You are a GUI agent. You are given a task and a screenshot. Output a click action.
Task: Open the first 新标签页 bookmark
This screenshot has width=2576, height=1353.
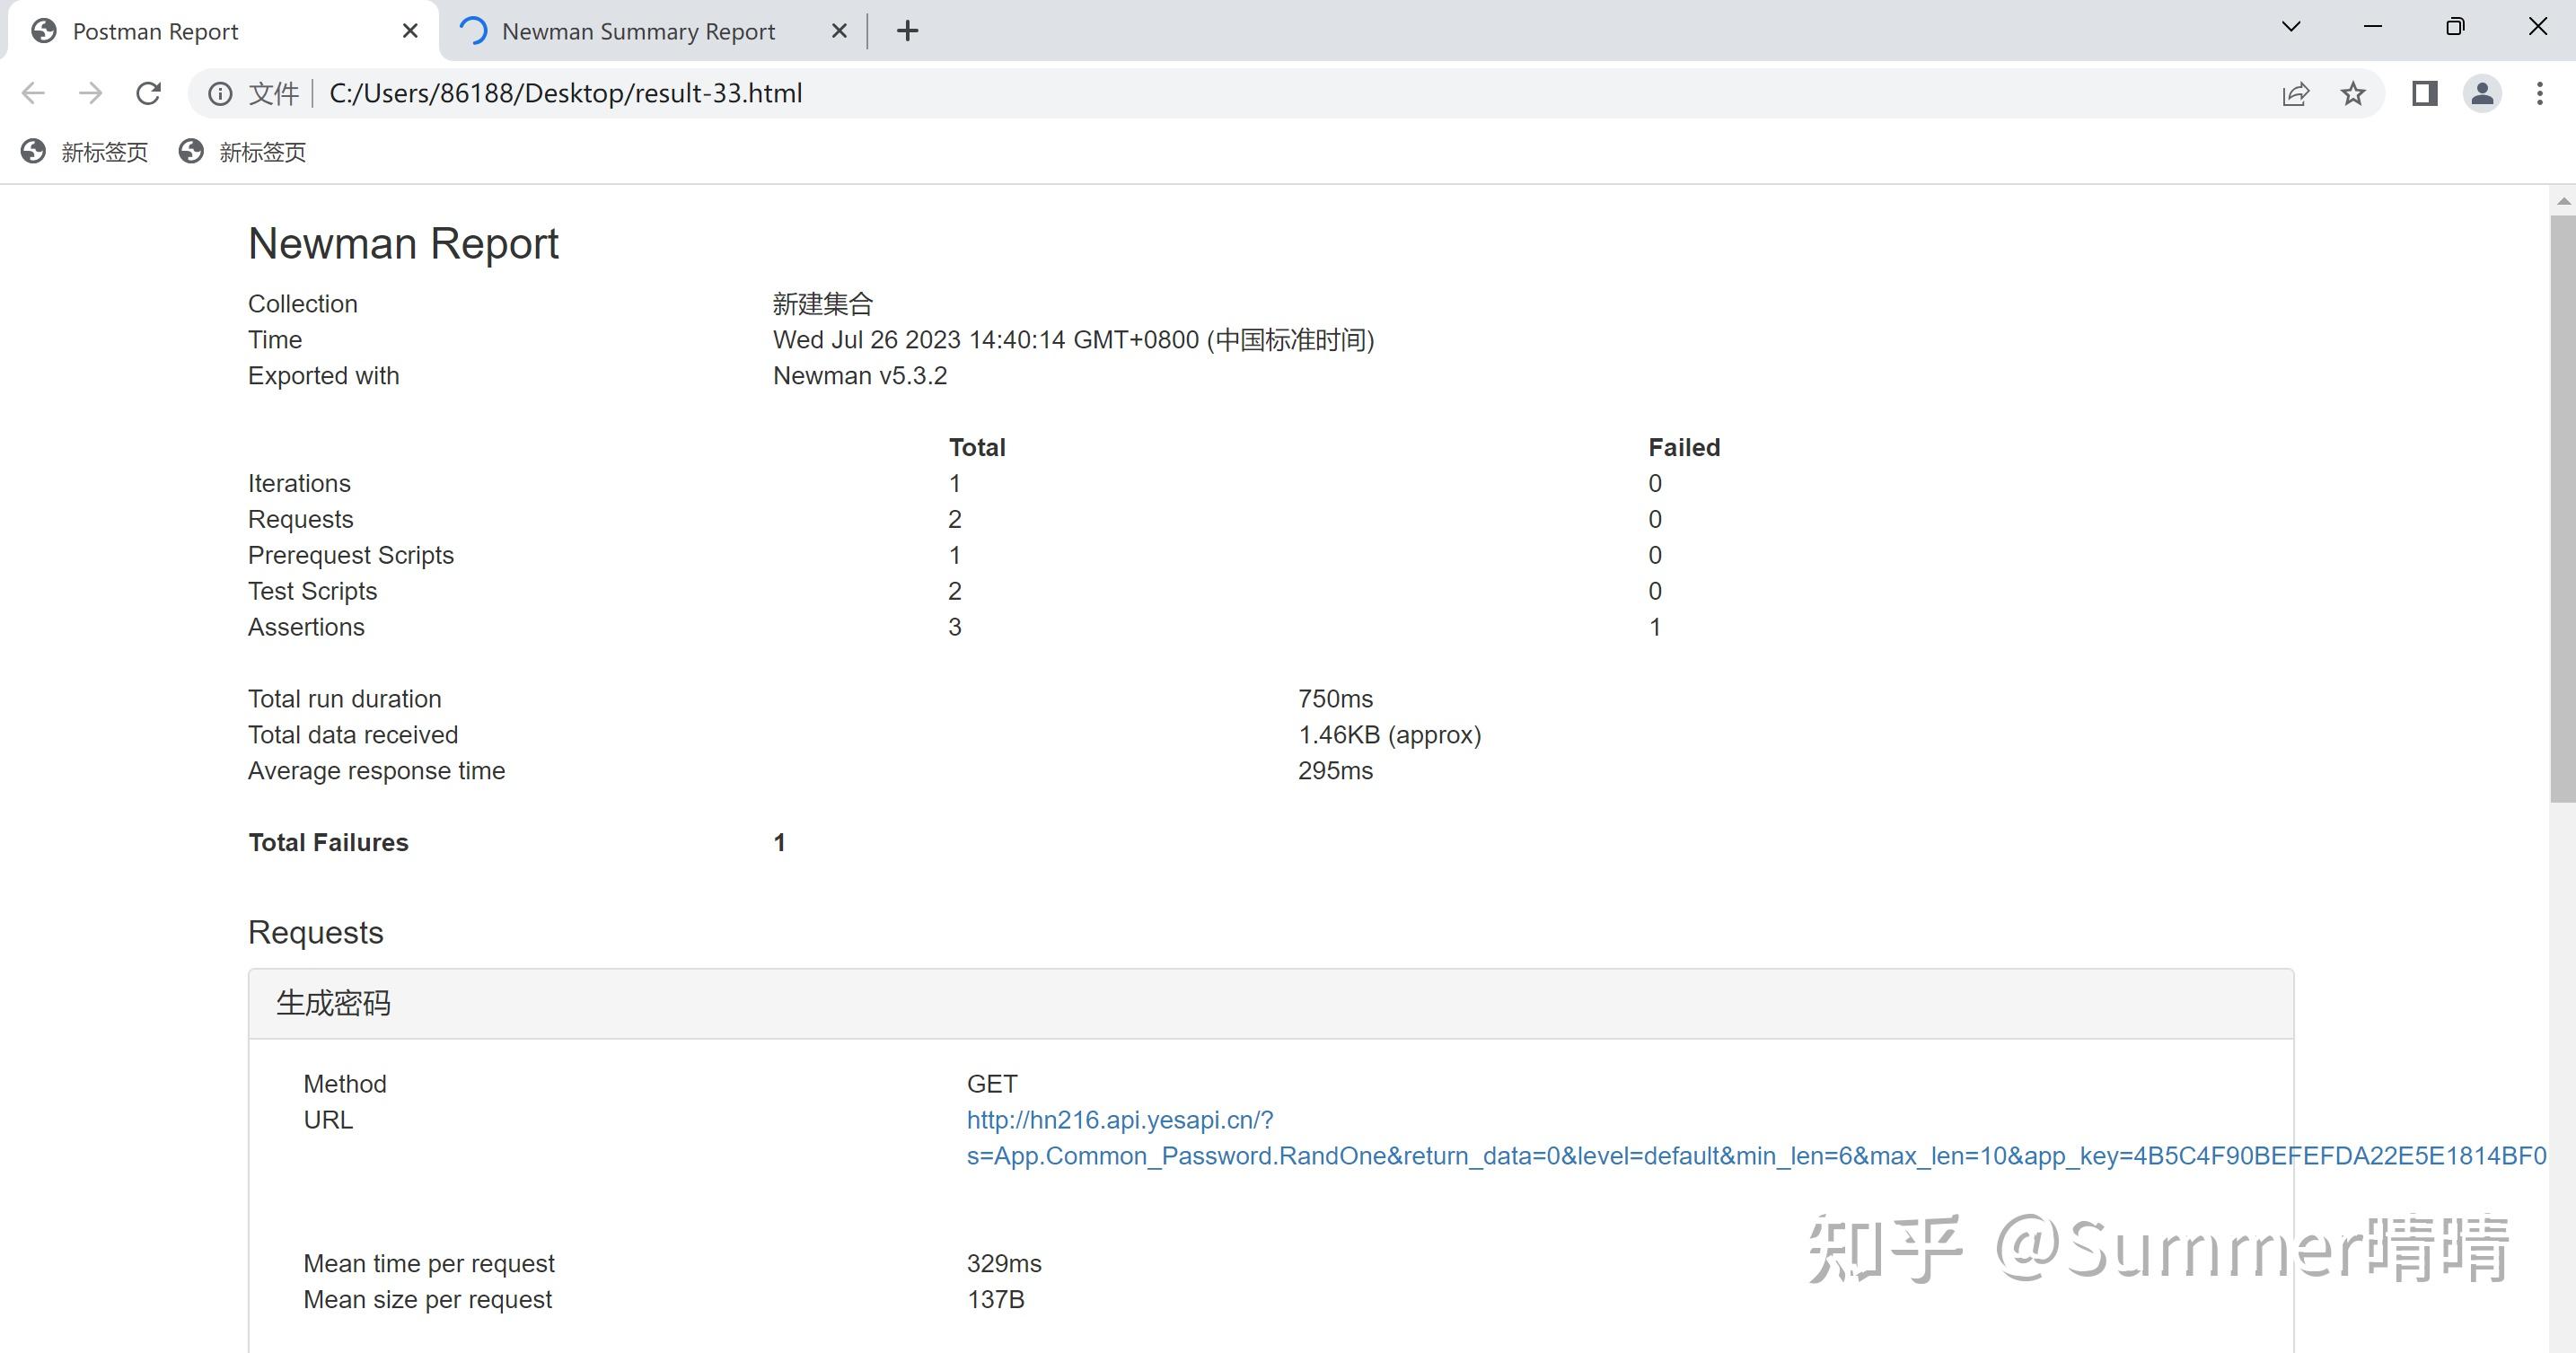pos(103,152)
